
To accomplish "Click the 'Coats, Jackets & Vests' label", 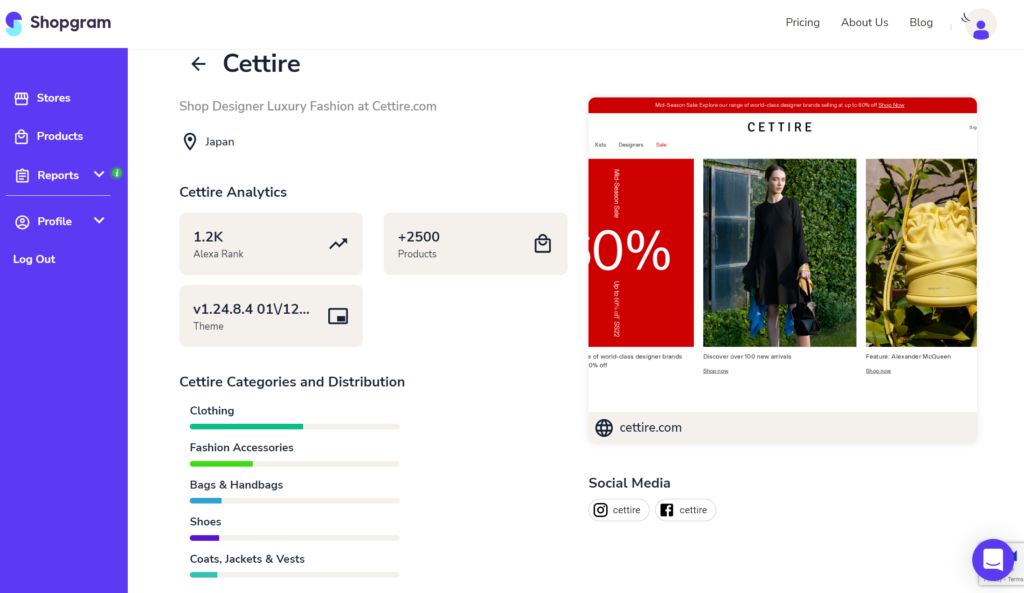I will coord(247,559).
